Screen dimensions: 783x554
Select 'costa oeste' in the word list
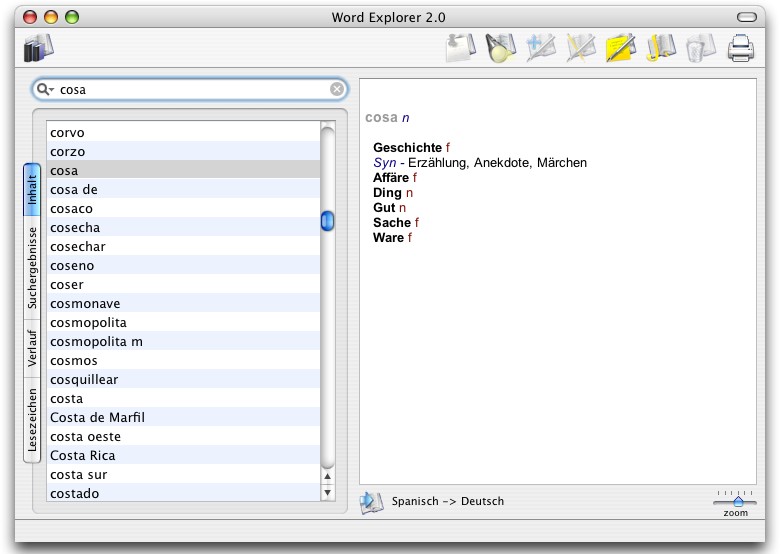tap(183, 436)
